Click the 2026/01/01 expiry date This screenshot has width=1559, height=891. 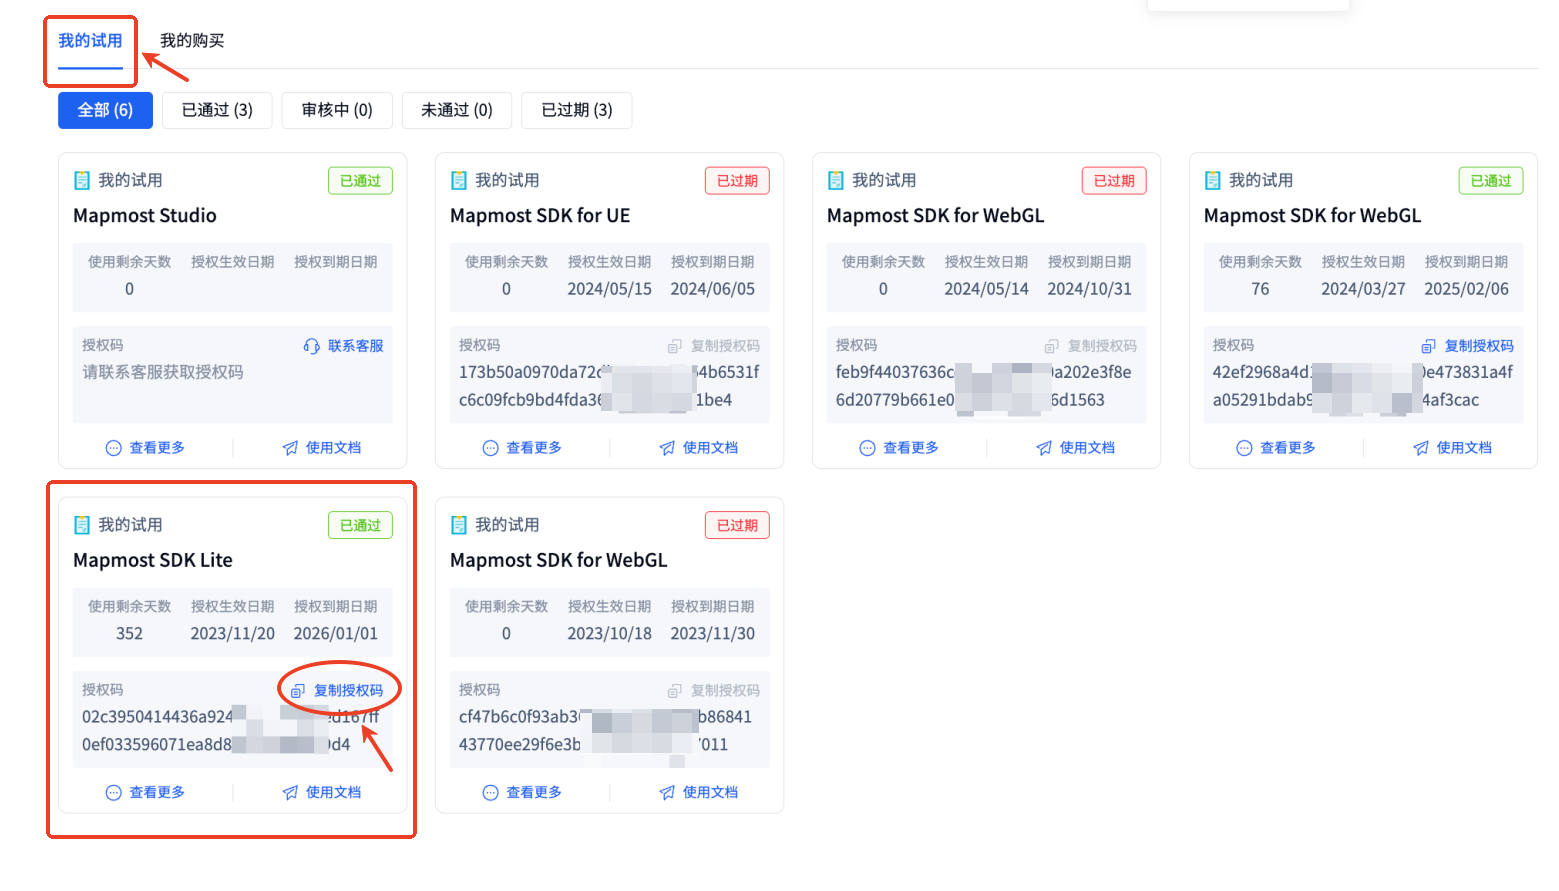click(x=336, y=634)
